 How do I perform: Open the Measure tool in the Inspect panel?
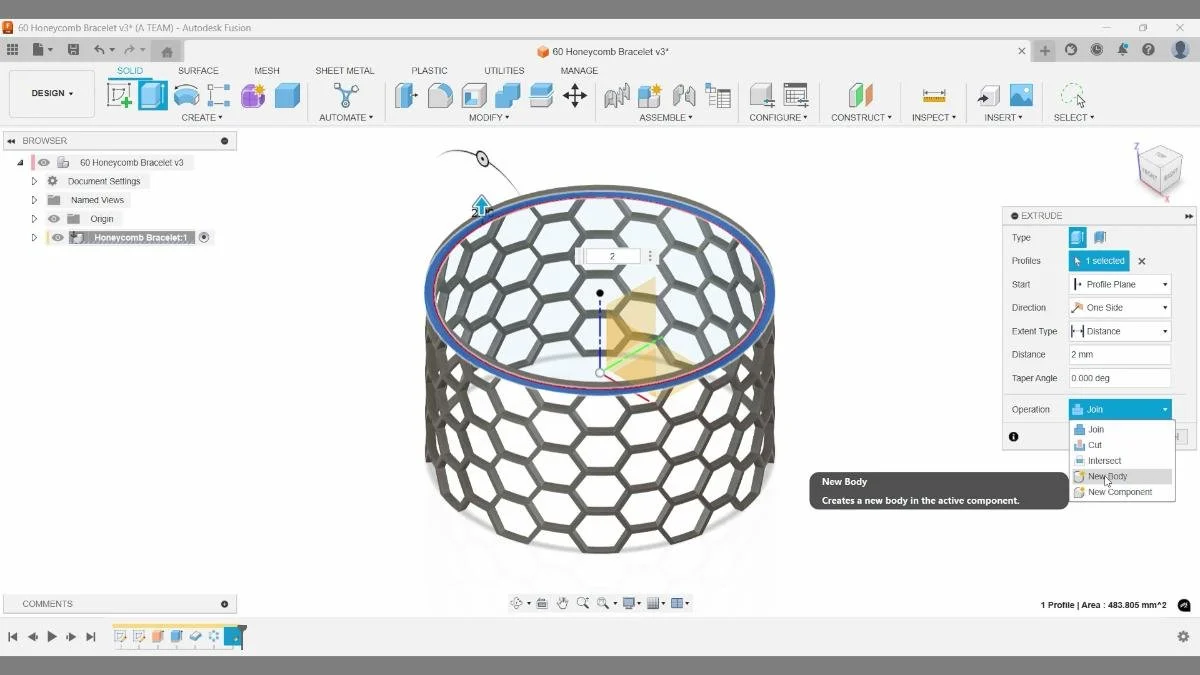pyautogui.click(x=933, y=95)
